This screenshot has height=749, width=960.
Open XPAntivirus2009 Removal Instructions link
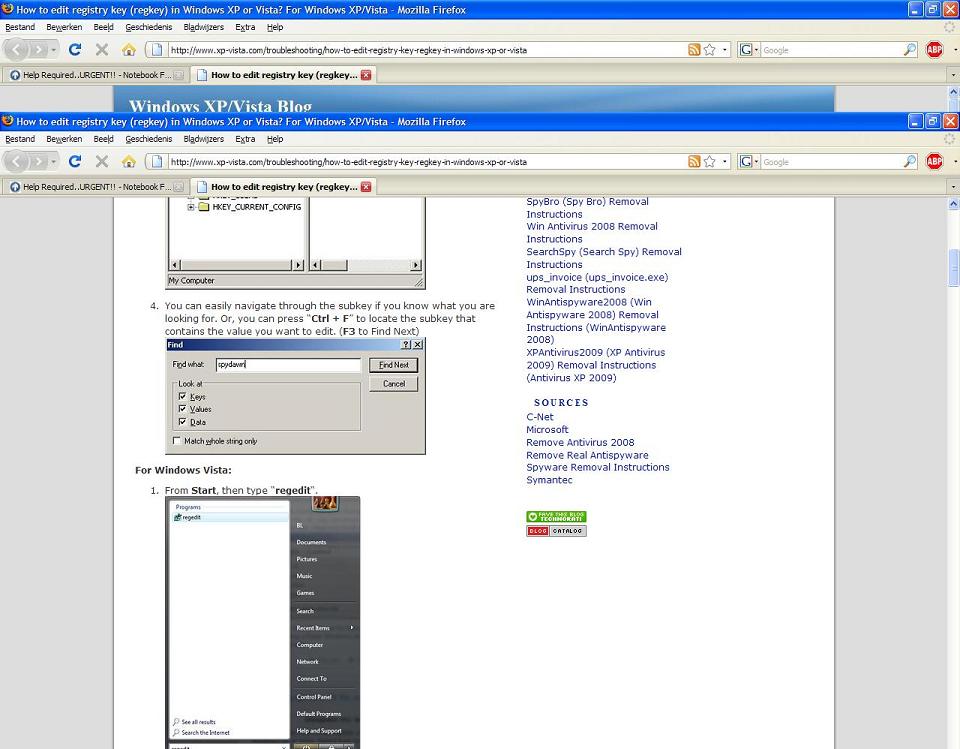[596, 365]
